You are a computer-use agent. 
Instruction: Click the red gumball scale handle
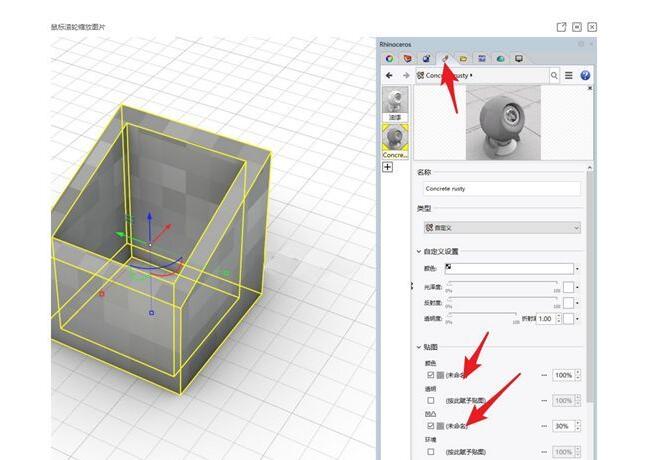click(x=102, y=293)
